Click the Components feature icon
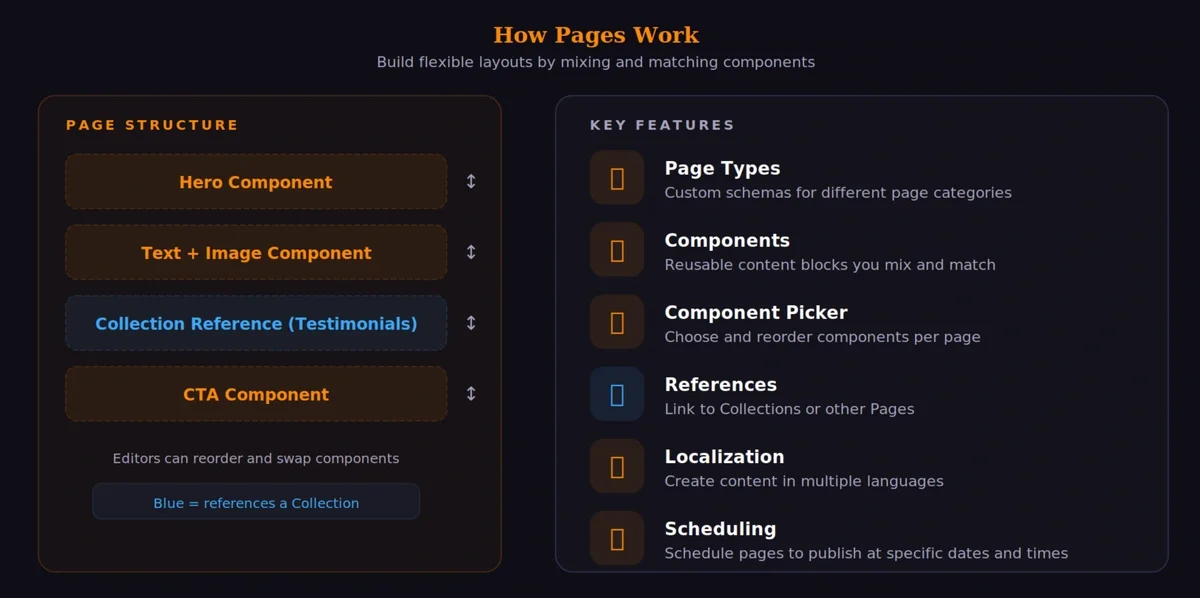Viewport: 1200px width, 598px height. coord(617,250)
